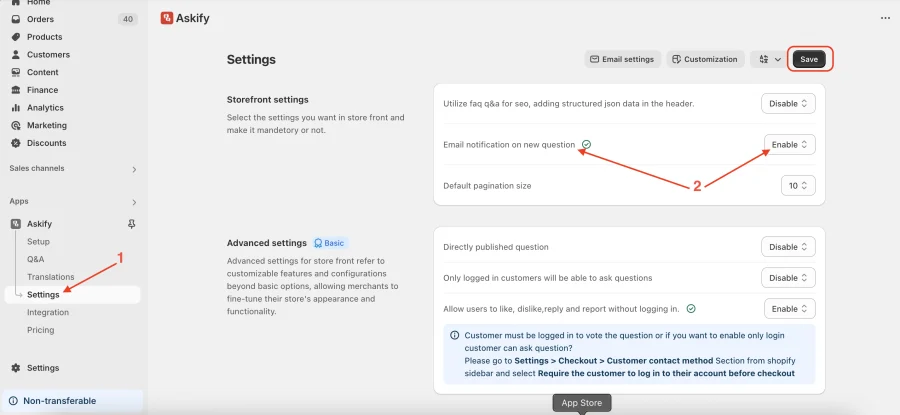Viewport: 900px width, 415px height.
Task: Open Discounts in the sidebar
Action: tap(46, 143)
